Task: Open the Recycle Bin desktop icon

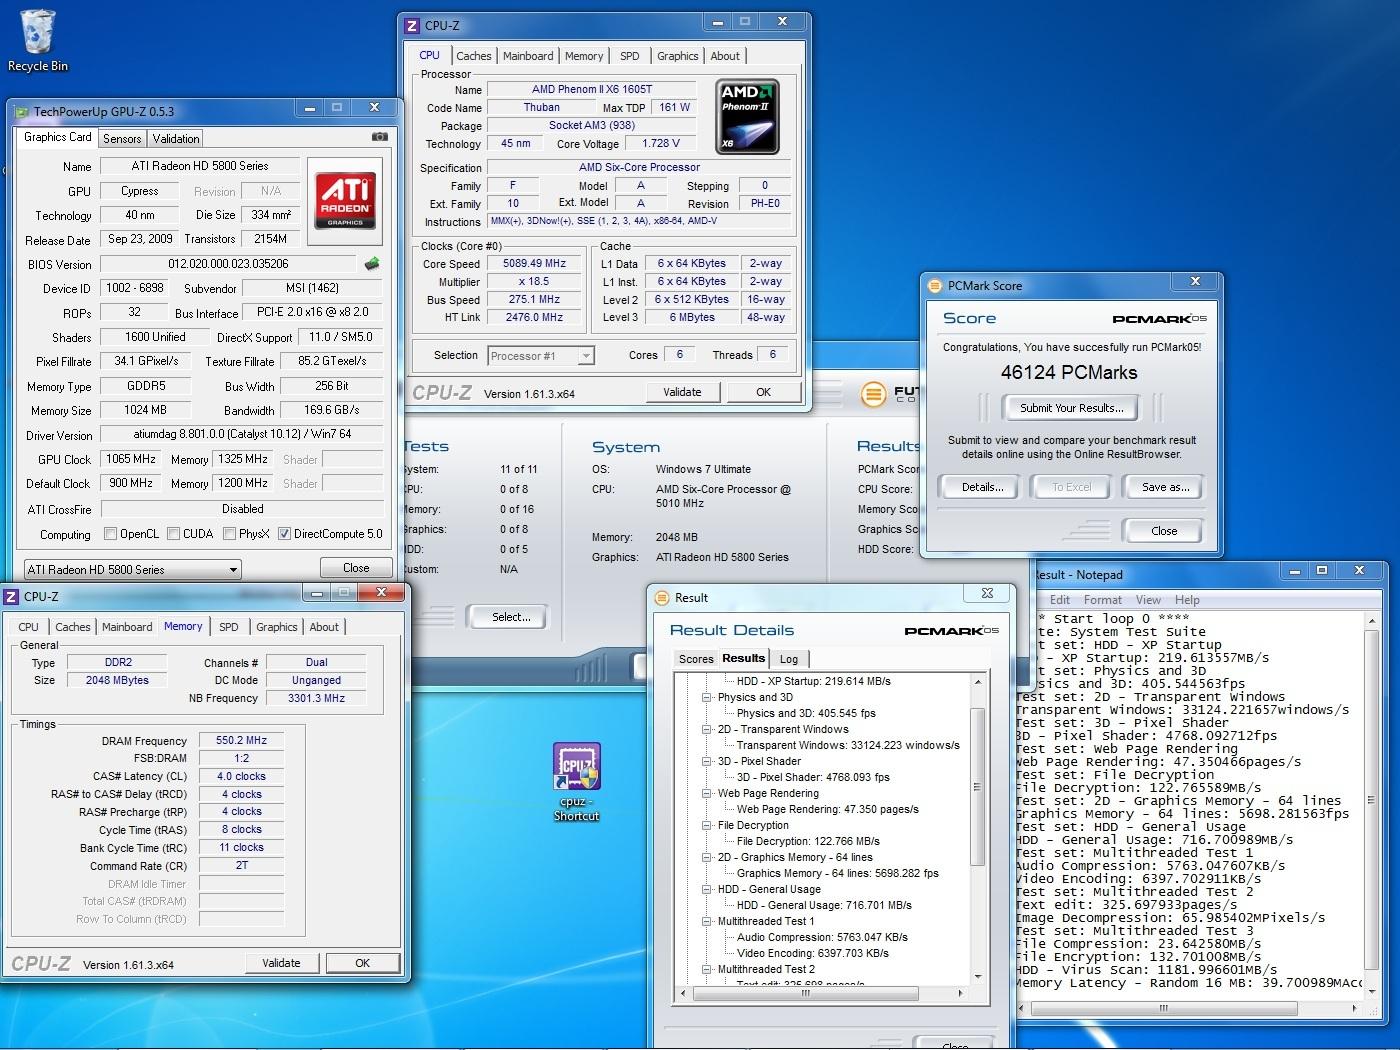Action: point(37,40)
